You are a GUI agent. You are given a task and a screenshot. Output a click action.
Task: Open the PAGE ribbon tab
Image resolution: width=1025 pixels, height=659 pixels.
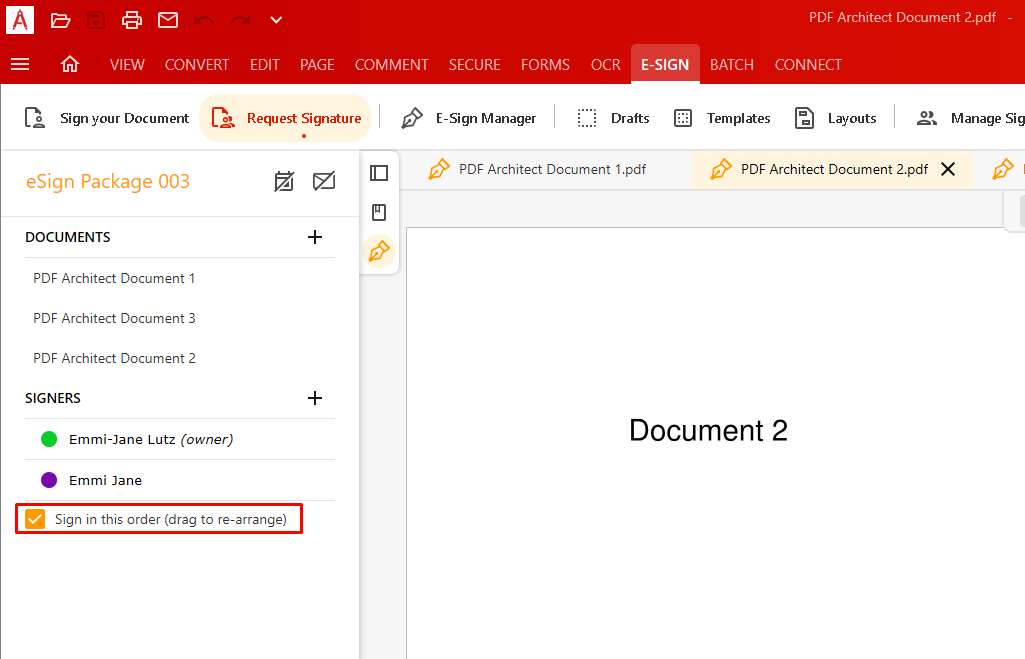point(317,65)
